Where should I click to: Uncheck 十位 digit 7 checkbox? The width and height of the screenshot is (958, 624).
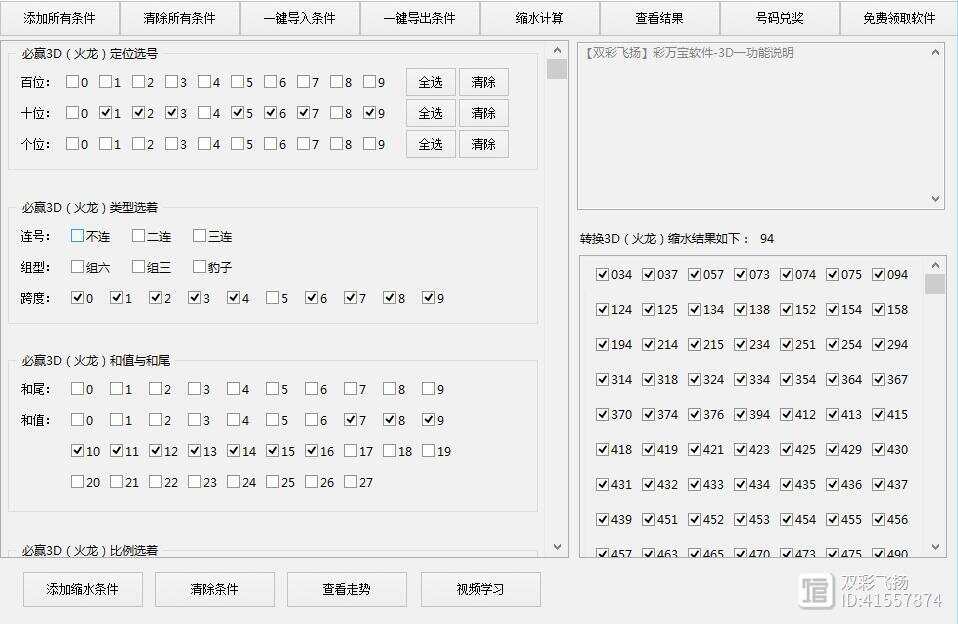[x=303, y=112]
